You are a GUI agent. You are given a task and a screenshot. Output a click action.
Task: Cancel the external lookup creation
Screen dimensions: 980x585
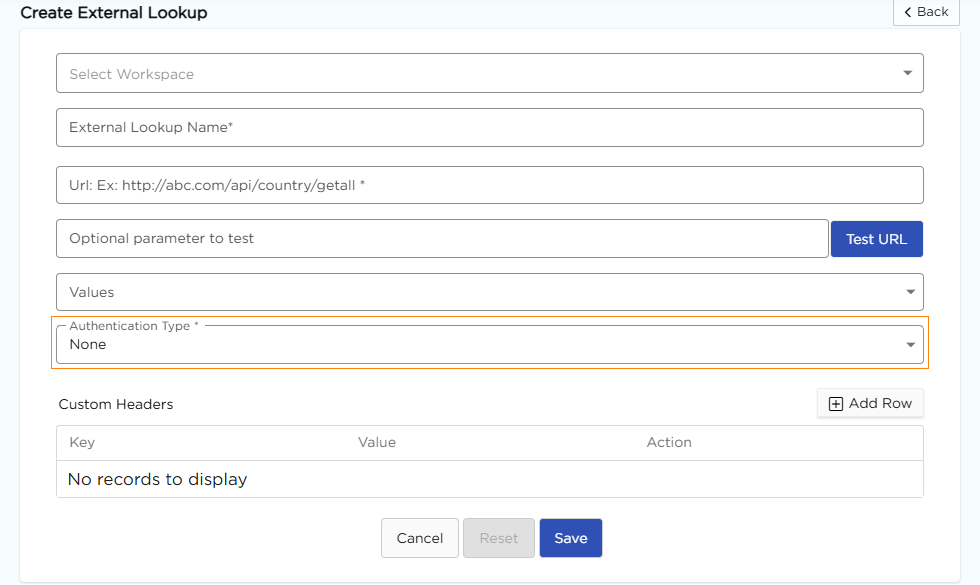420,538
